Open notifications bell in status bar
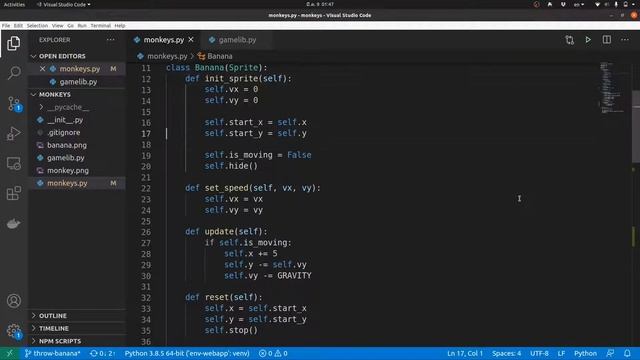Image resolution: width=640 pixels, height=360 pixels. (x=627, y=353)
